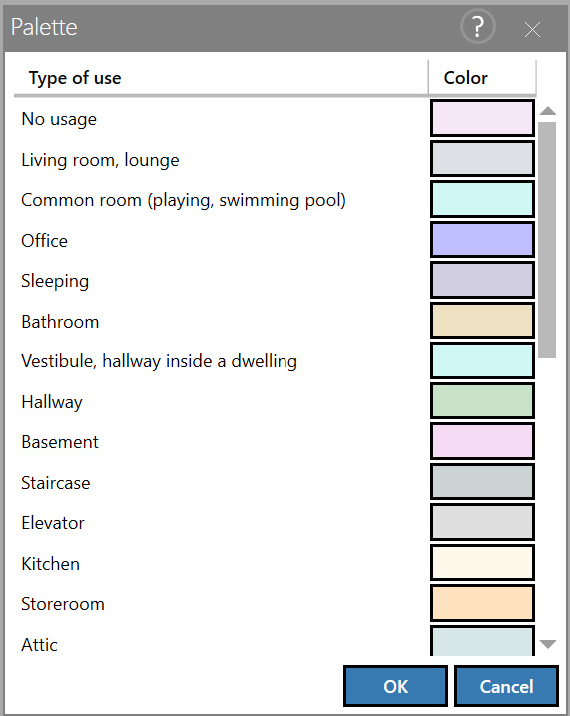Viewport: 570px width, 716px height.
Task: Close the Palette dialog
Action: 532,30
